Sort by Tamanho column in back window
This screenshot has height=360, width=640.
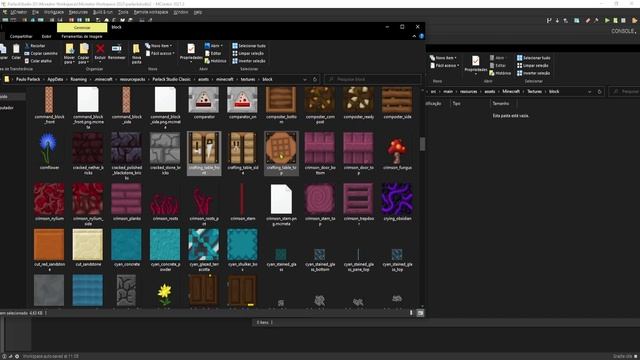pos(500,104)
